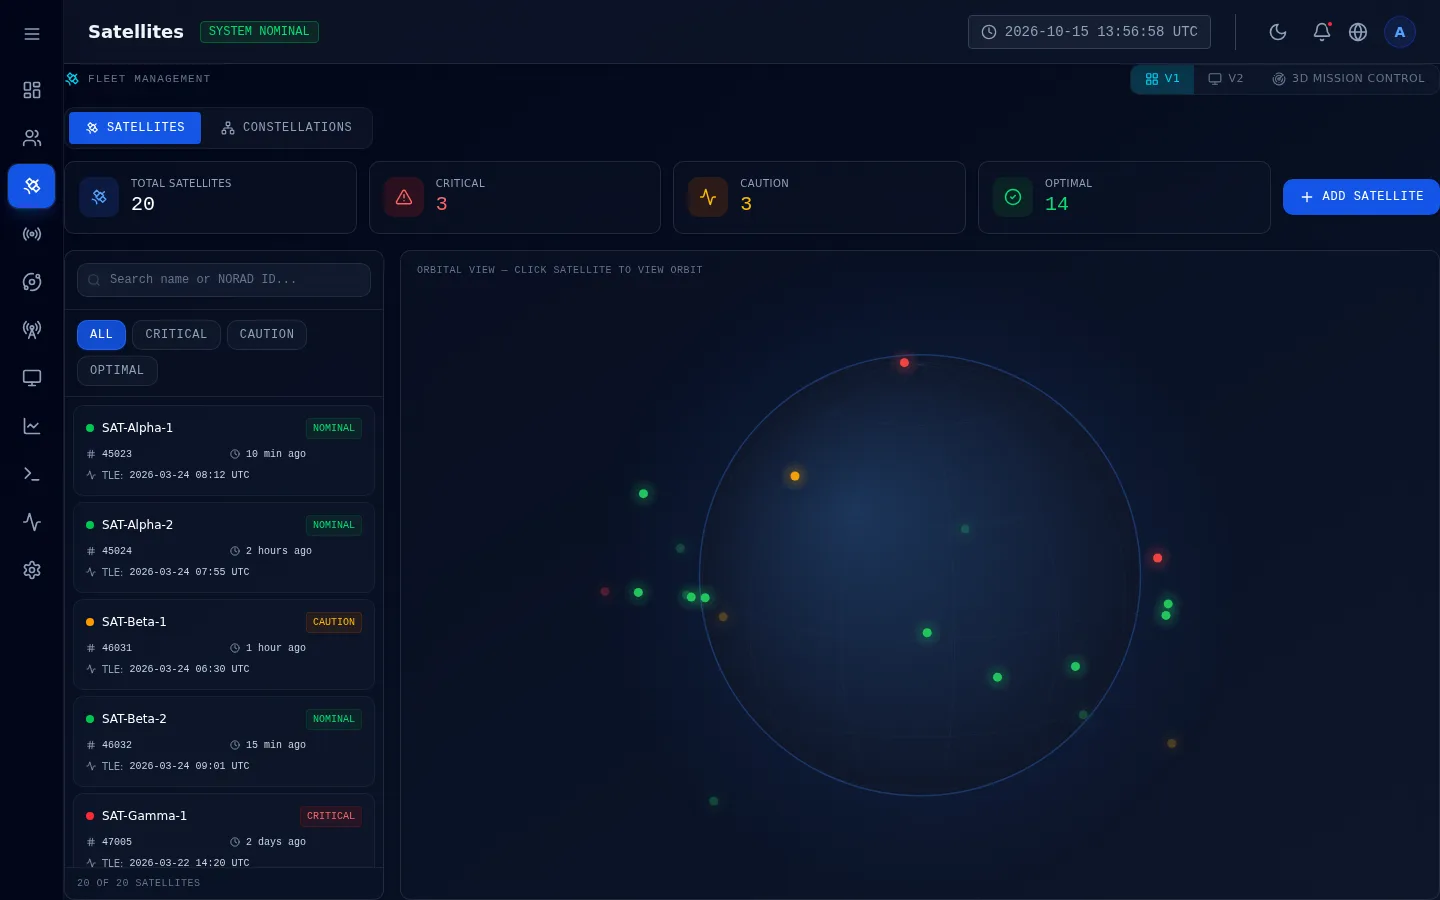This screenshot has width=1440, height=900.
Task: Filter list by Critical
Action: tap(176, 335)
